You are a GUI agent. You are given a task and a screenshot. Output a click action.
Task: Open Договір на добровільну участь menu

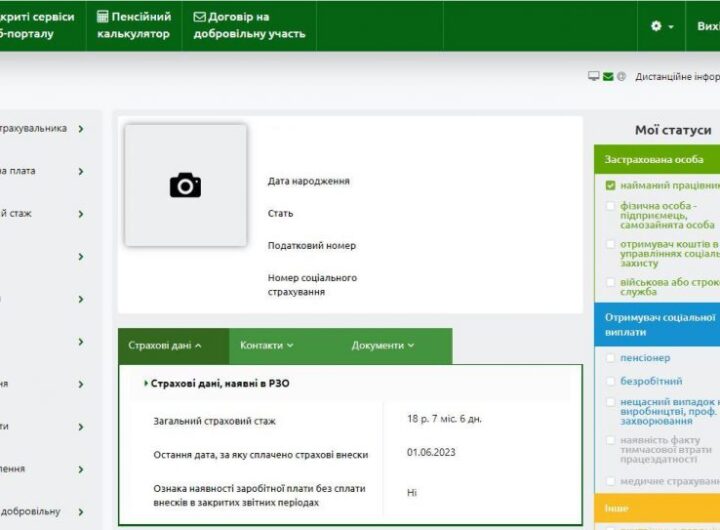tap(249, 26)
